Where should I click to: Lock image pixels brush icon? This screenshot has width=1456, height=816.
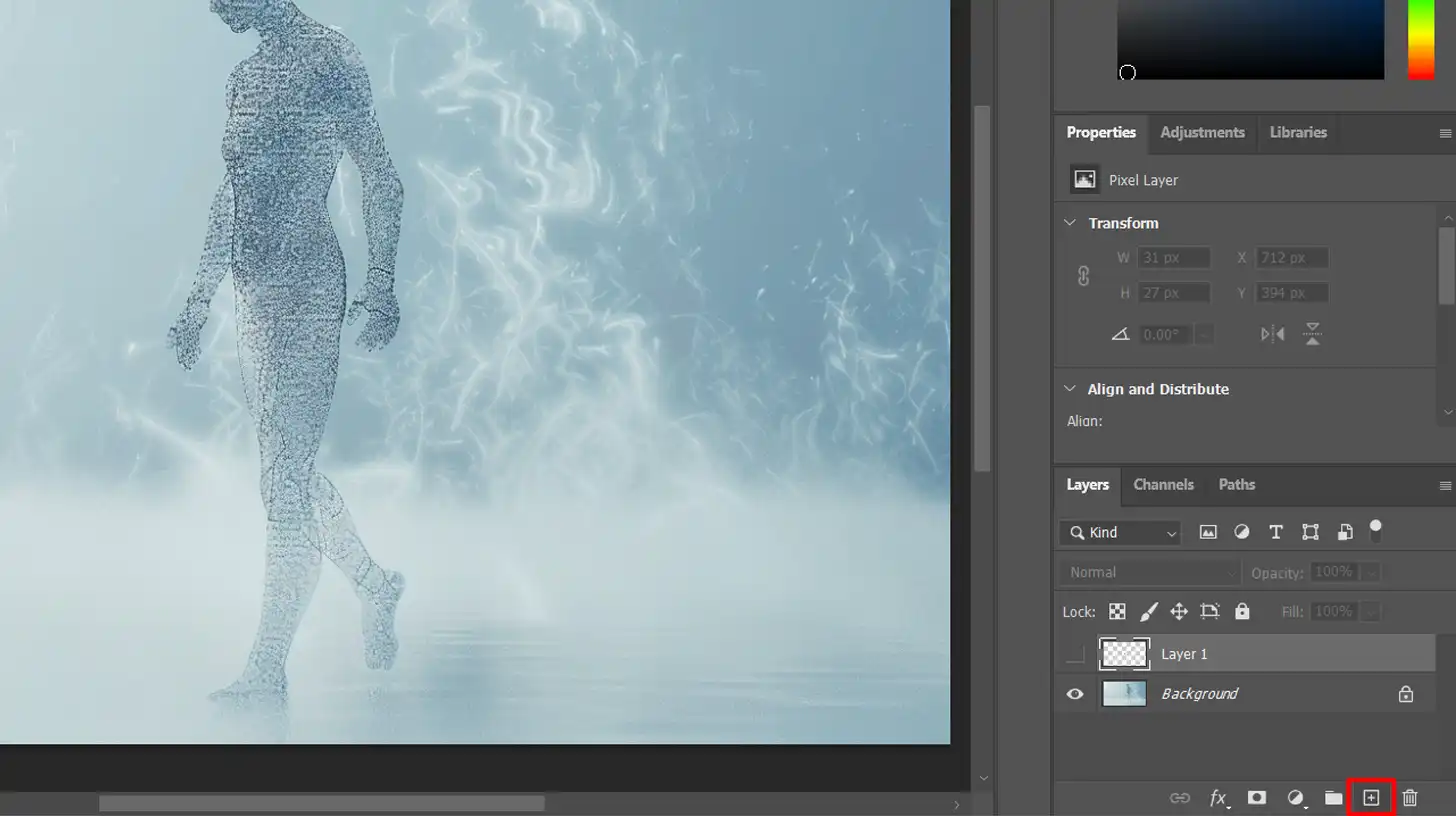pos(1149,611)
